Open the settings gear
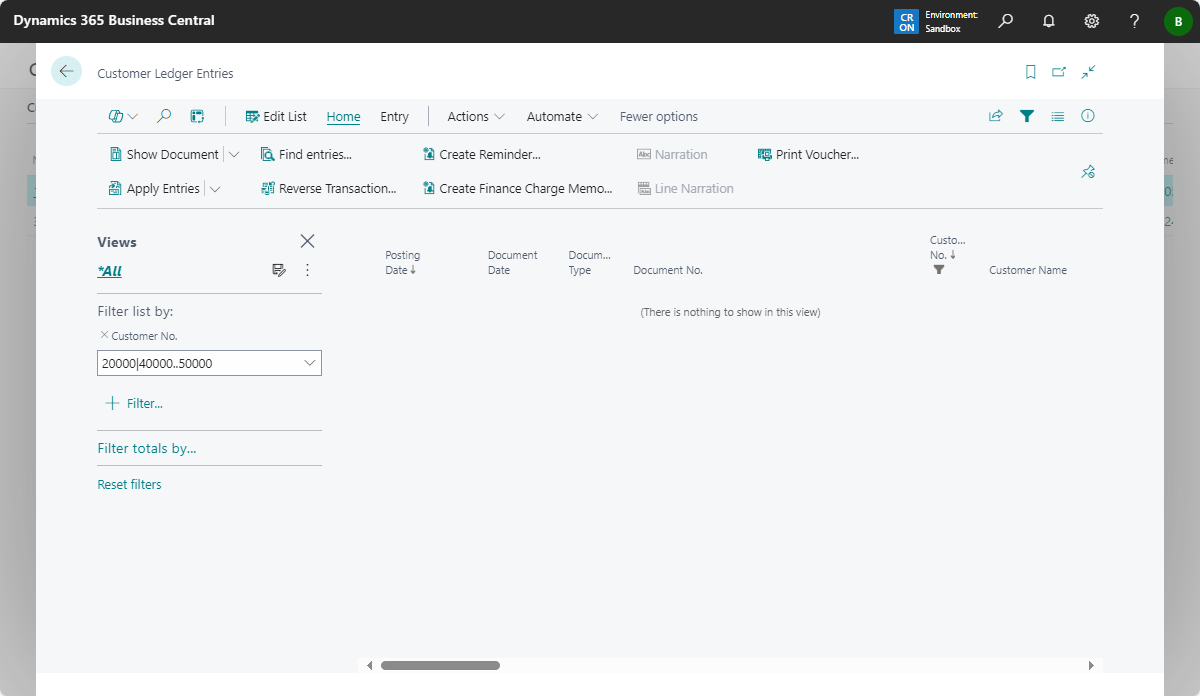 pos(1092,21)
